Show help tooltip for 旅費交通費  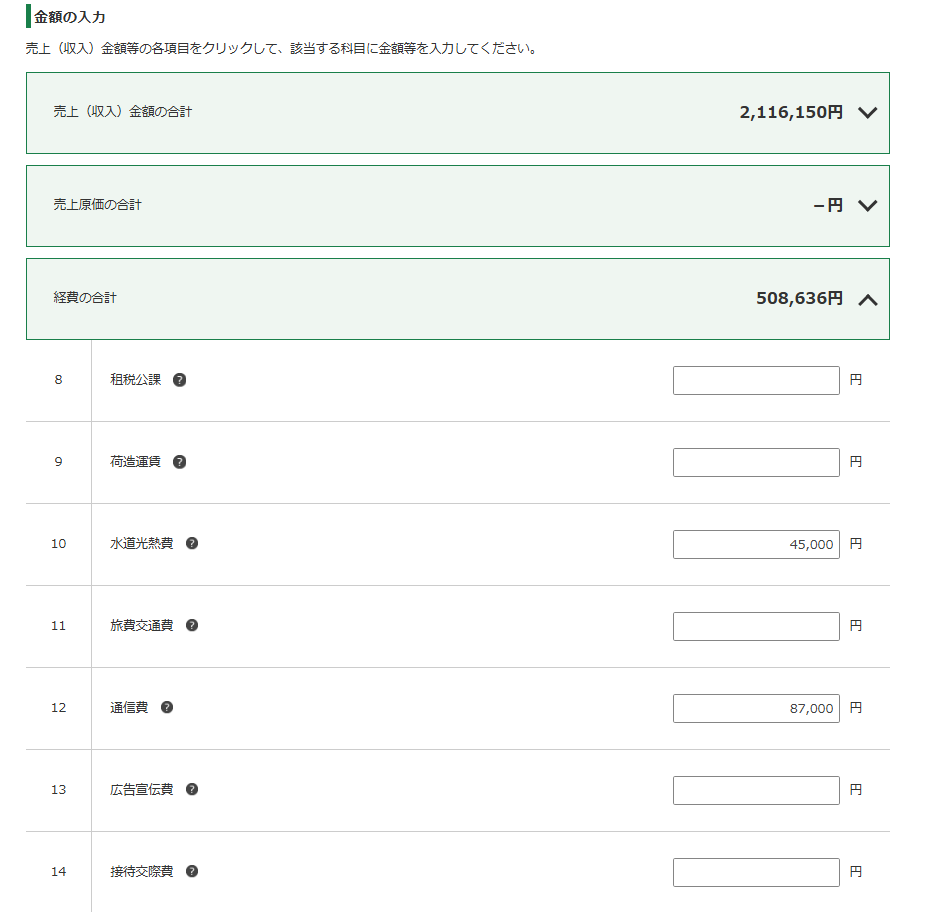[192, 626]
